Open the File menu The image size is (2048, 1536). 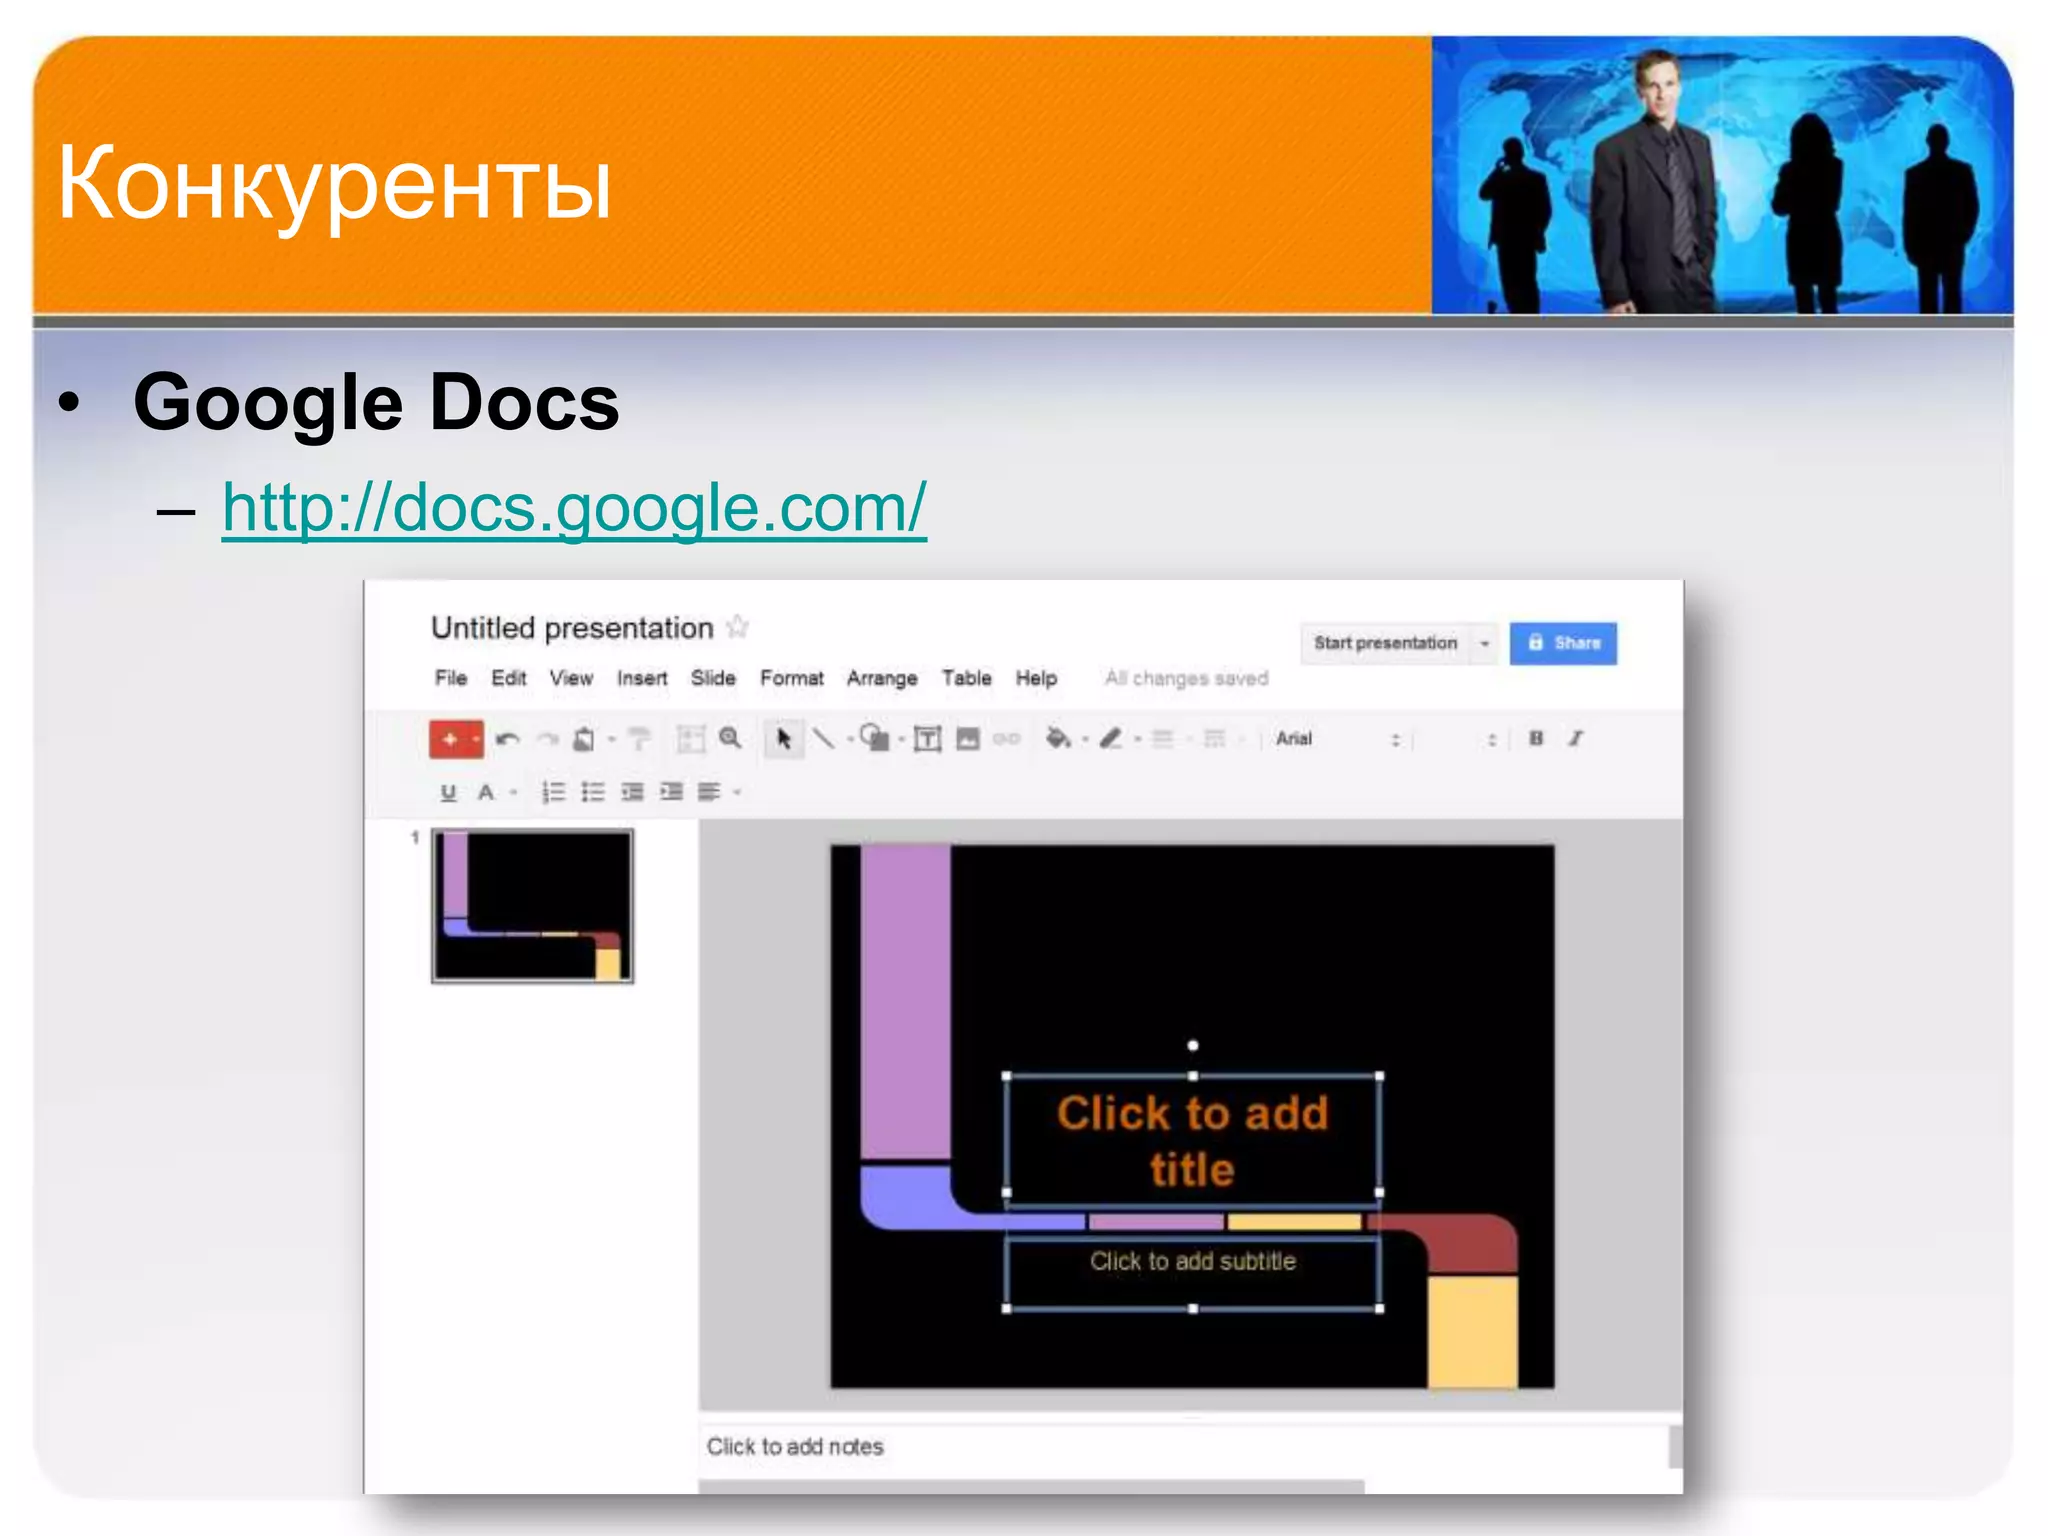[x=451, y=678]
